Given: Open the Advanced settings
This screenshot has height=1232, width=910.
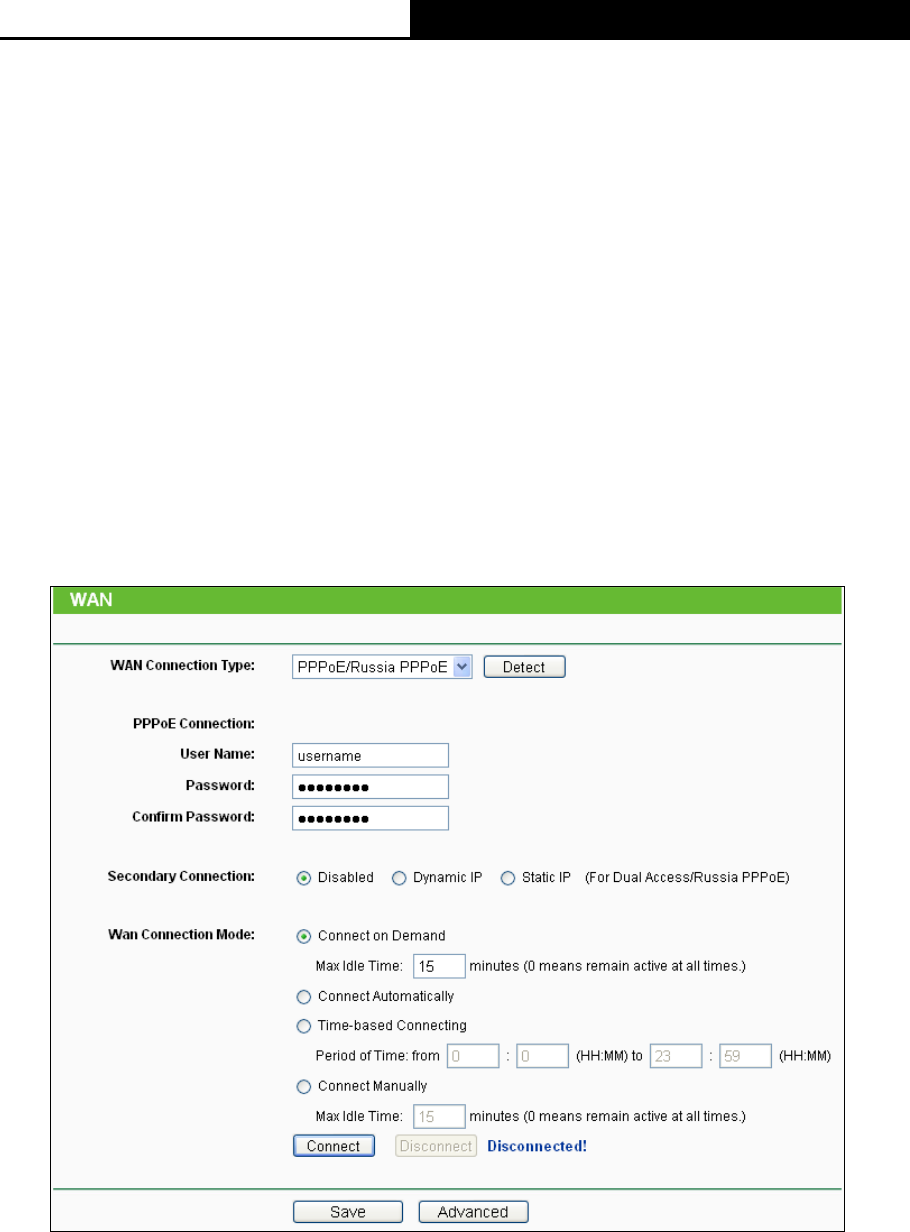Looking at the screenshot, I should point(473,1212).
